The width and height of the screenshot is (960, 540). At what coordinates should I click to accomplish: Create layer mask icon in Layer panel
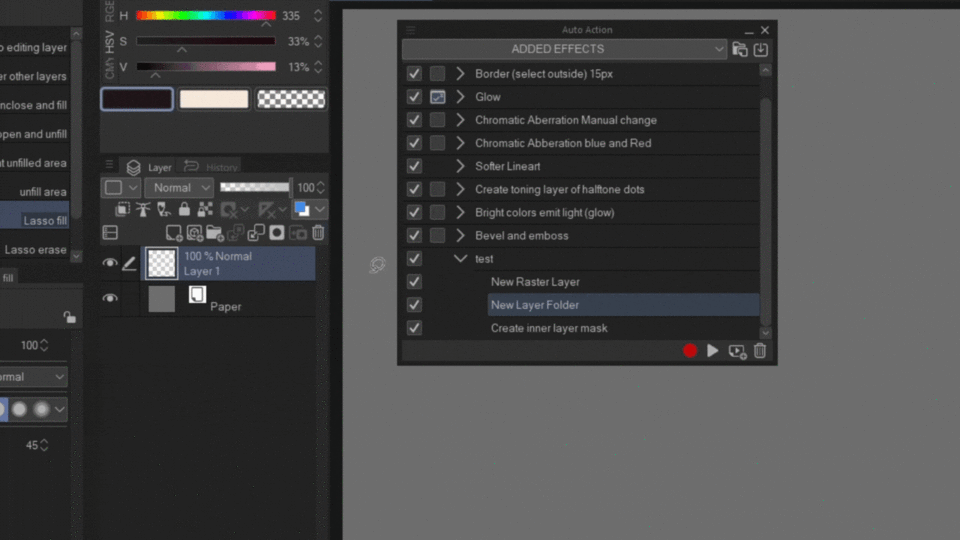click(x=277, y=233)
